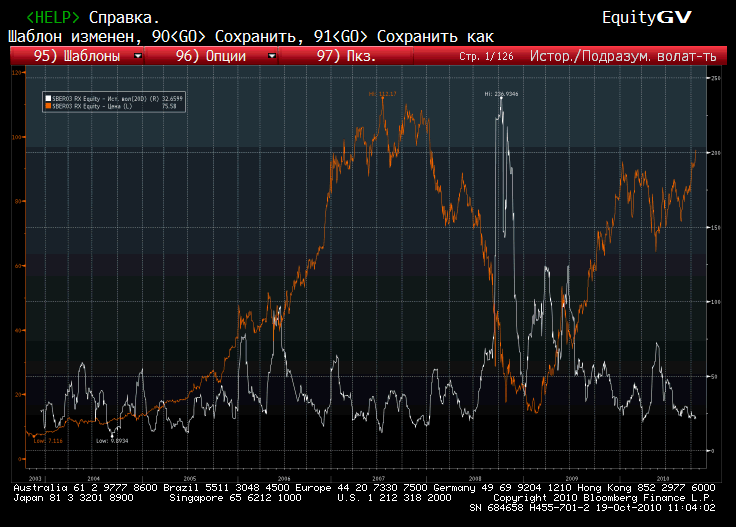Click the 2006 label on time axis
736x527 pixels.
click(x=284, y=479)
